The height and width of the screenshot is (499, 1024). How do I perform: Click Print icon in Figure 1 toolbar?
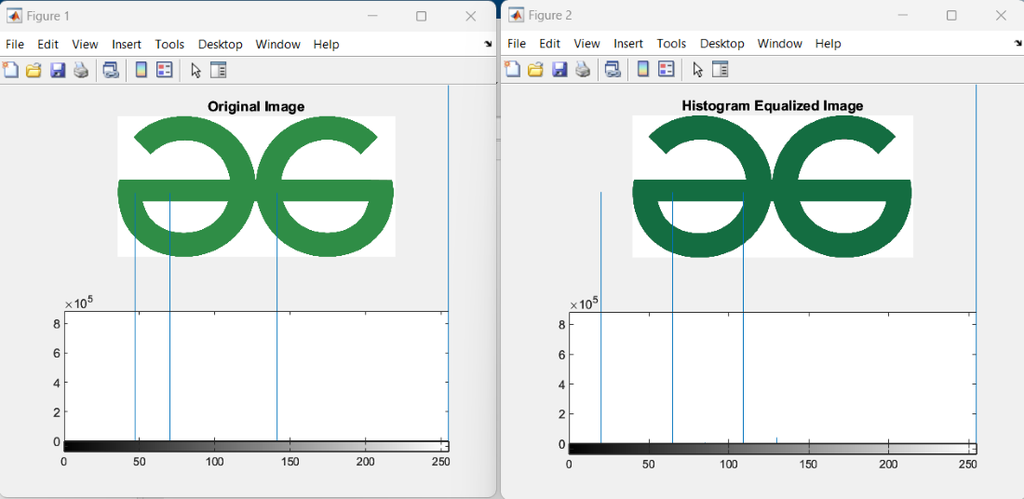coord(80,70)
